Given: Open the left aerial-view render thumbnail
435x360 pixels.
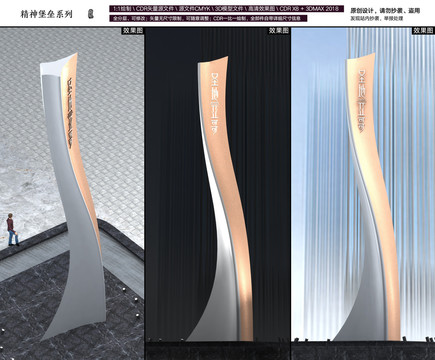Looking at the screenshot, I should tap(72, 194).
